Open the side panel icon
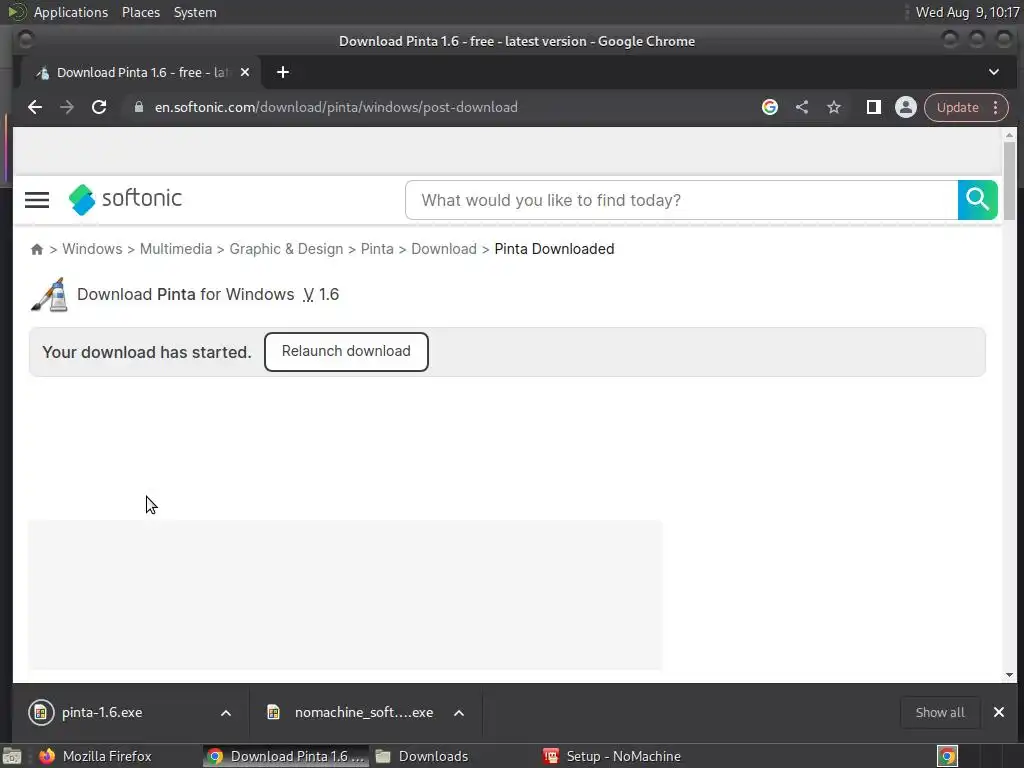Image resolution: width=1024 pixels, height=768 pixels. coord(874,107)
